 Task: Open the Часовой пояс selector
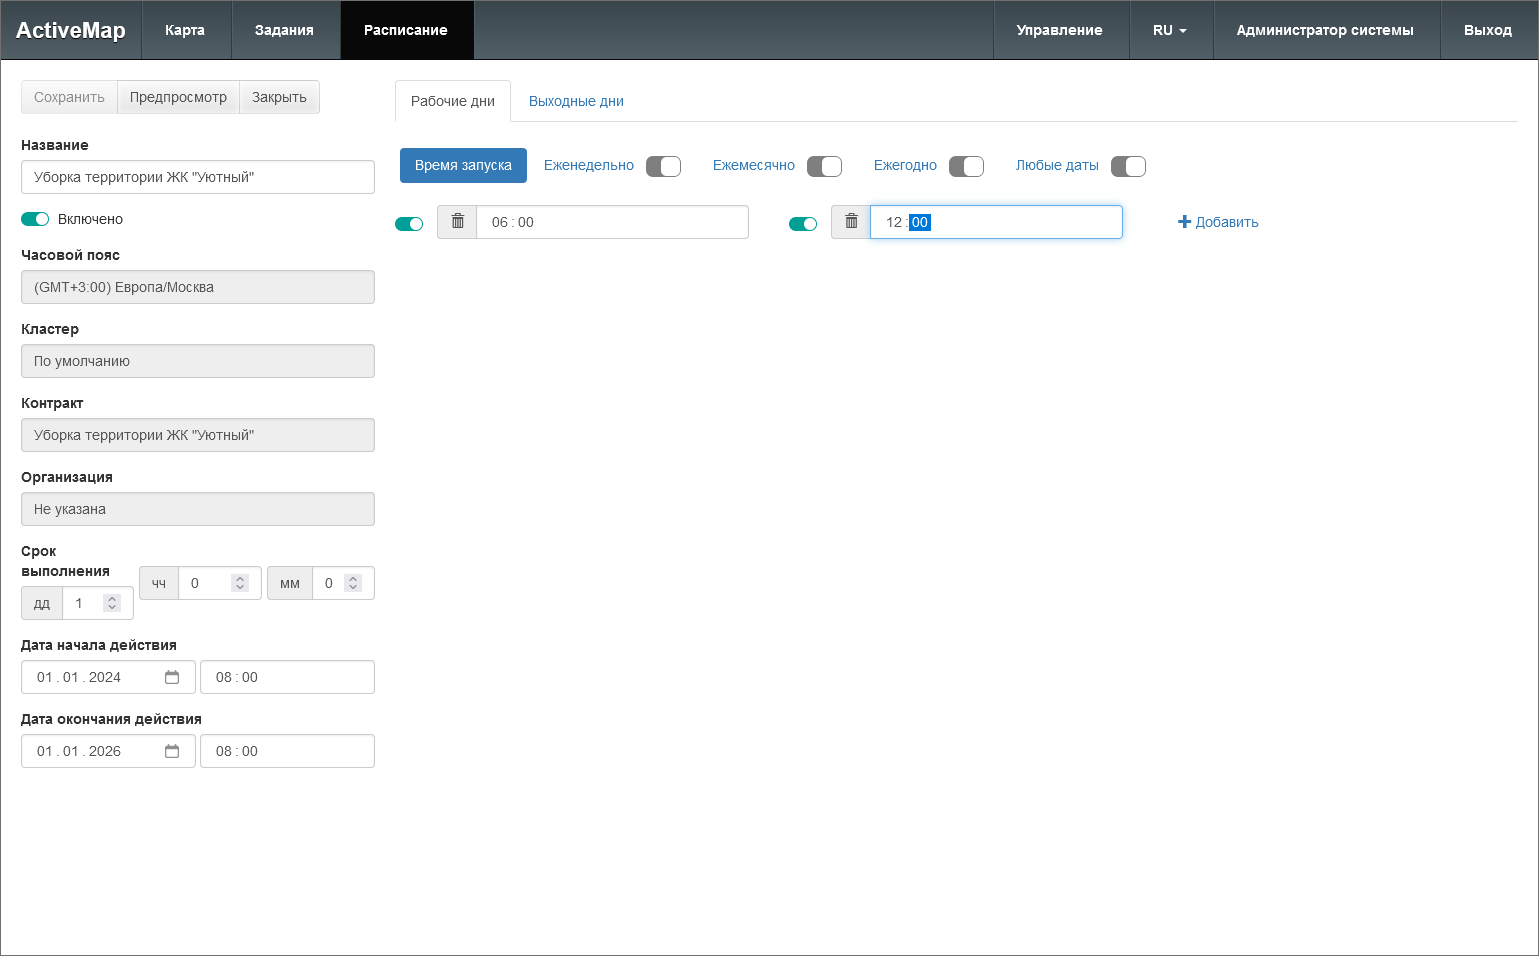click(198, 287)
